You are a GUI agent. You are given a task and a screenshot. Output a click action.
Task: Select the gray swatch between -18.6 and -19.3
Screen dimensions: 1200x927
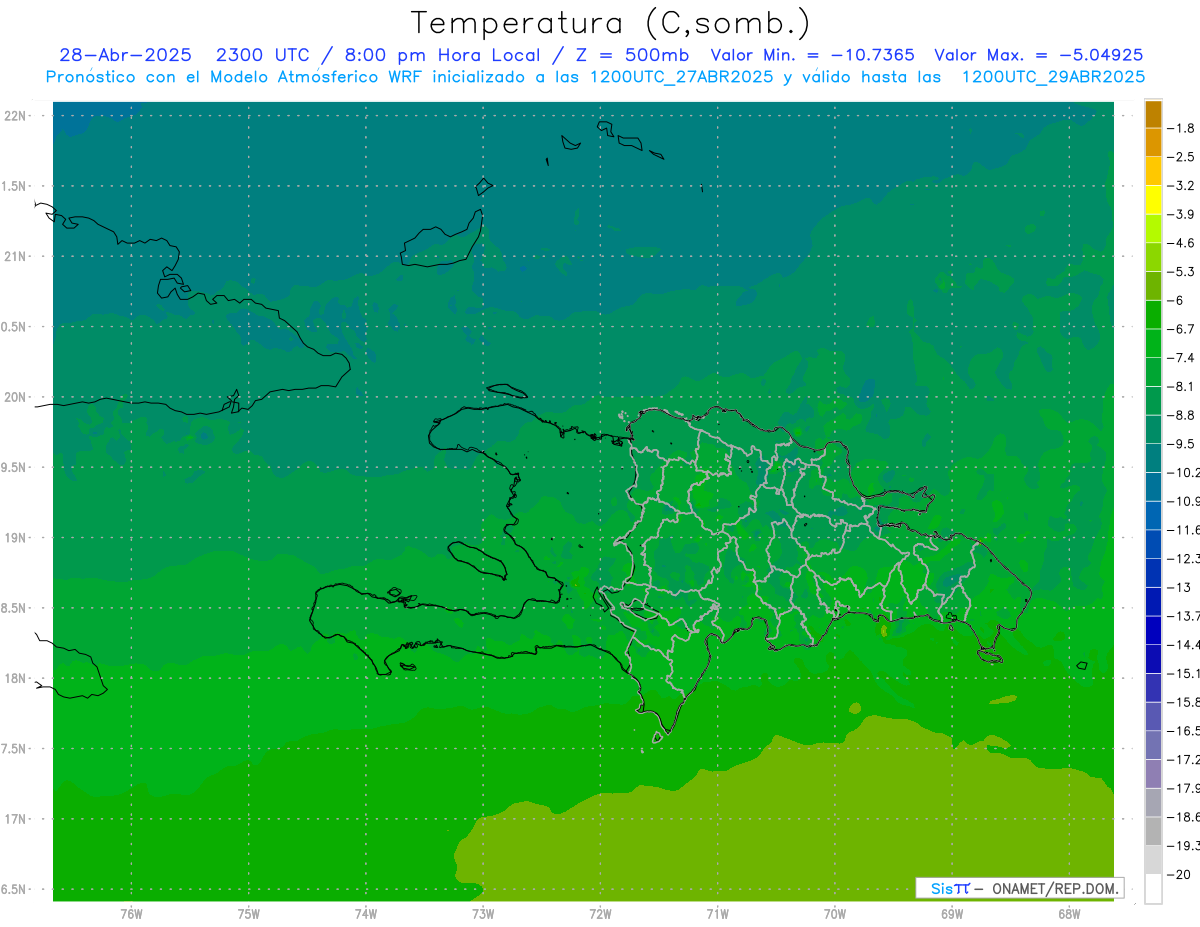(x=1153, y=831)
